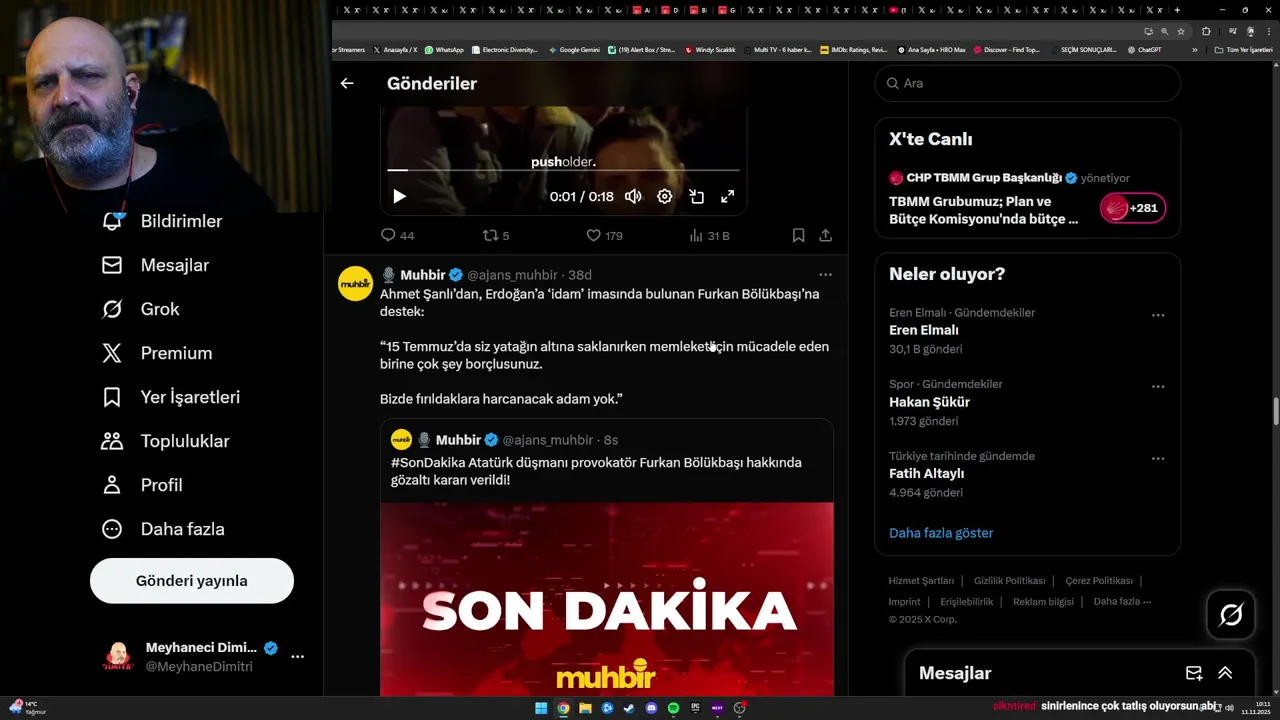Expand the Mesajlar drawer

click(1225, 673)
